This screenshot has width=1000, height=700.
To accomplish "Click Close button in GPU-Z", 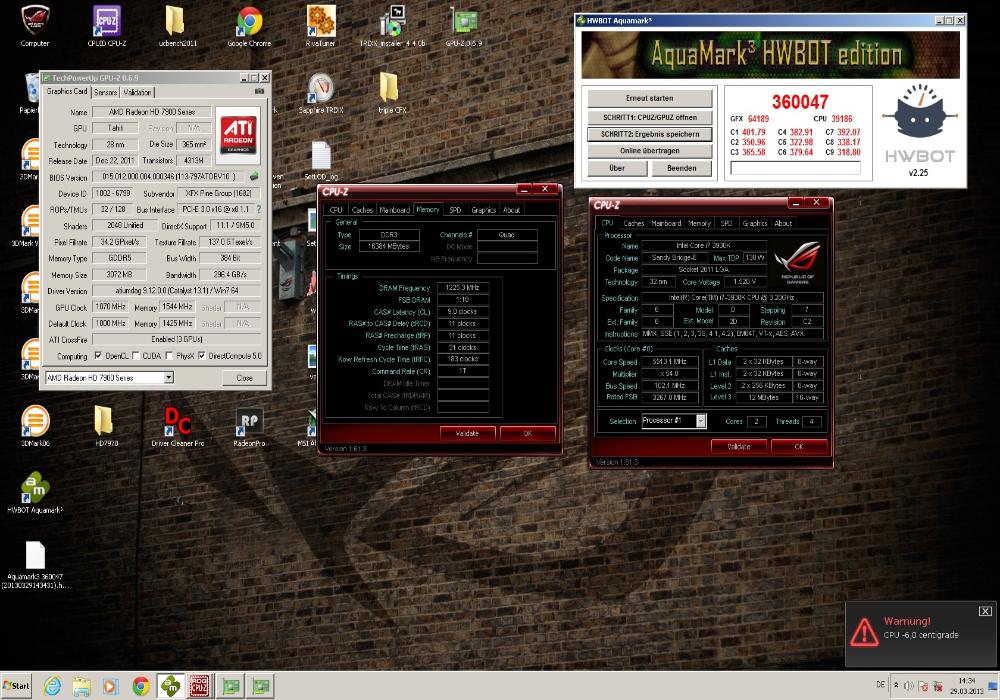I will click(x=244, y=377).
